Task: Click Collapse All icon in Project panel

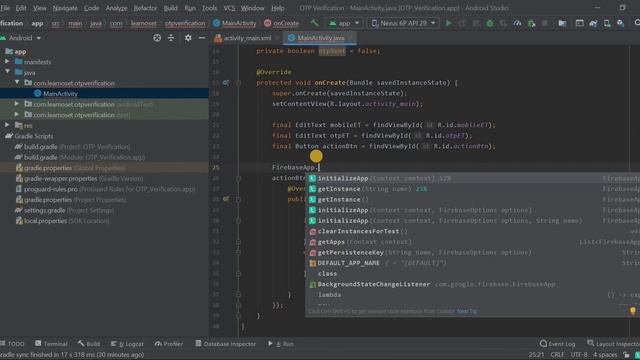Action: coord(171,38)
